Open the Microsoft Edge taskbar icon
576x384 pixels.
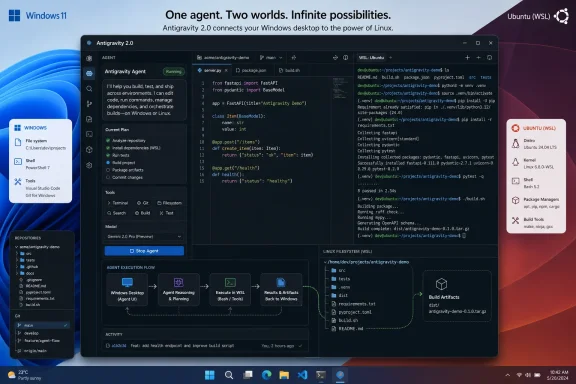point(266,375)
